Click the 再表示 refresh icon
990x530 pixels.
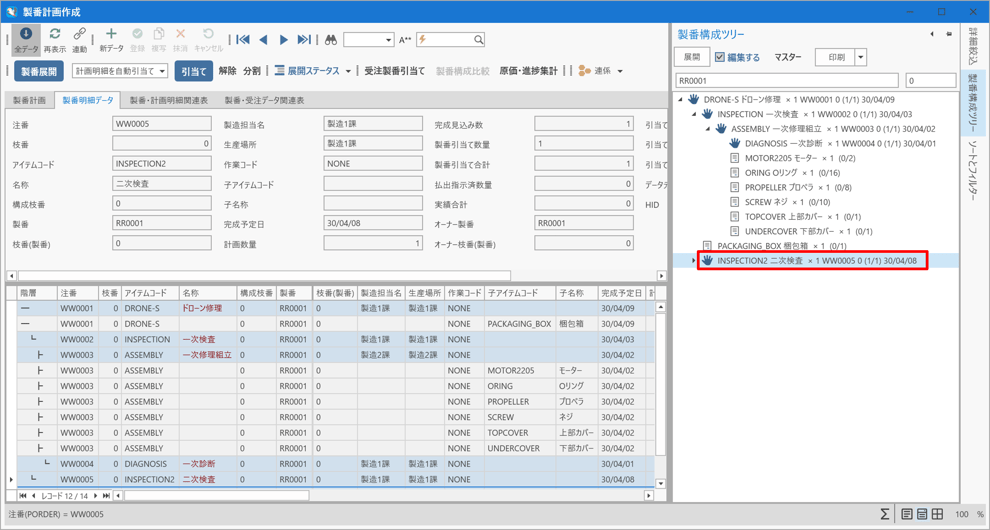click(x=54, y=39)
